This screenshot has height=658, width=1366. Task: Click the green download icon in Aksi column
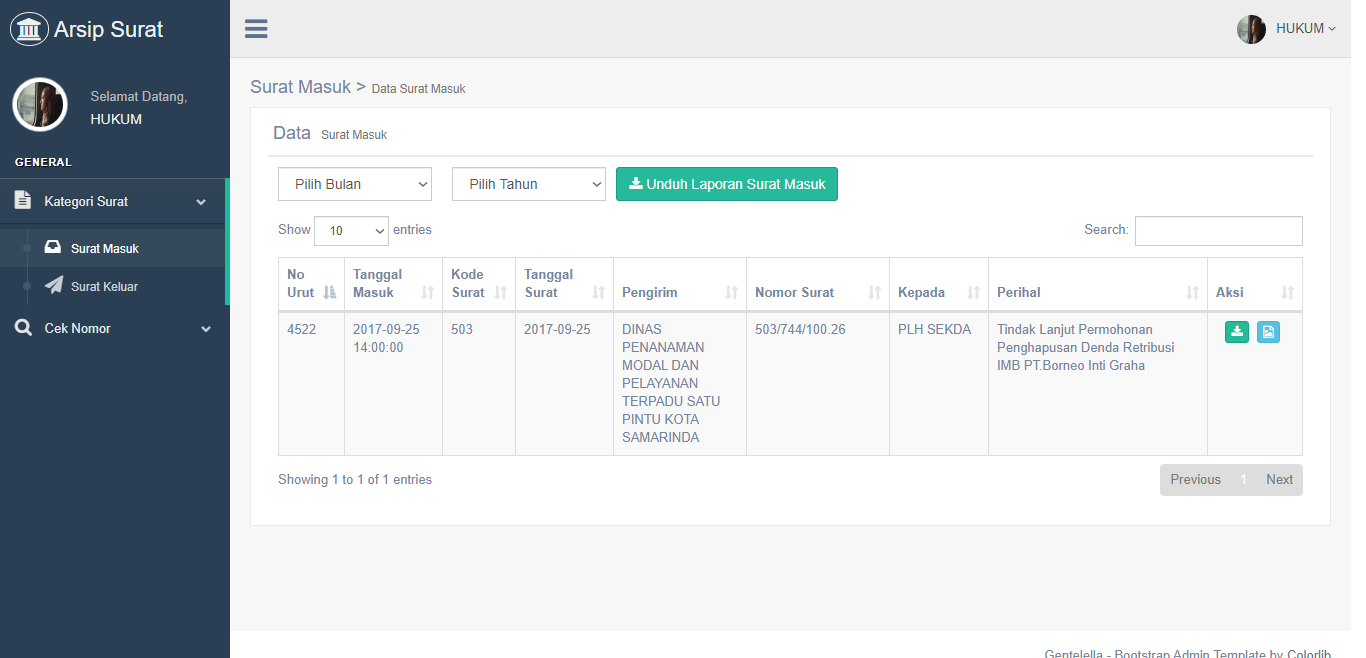coord(1237,332)
